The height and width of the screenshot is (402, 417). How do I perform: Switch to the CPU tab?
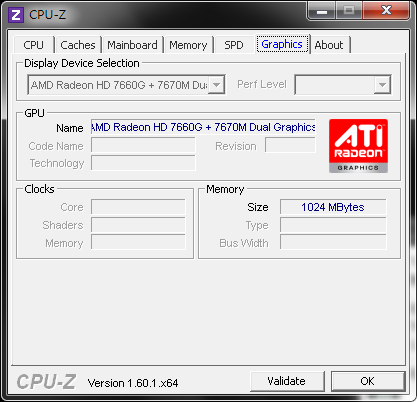[34, 45]
